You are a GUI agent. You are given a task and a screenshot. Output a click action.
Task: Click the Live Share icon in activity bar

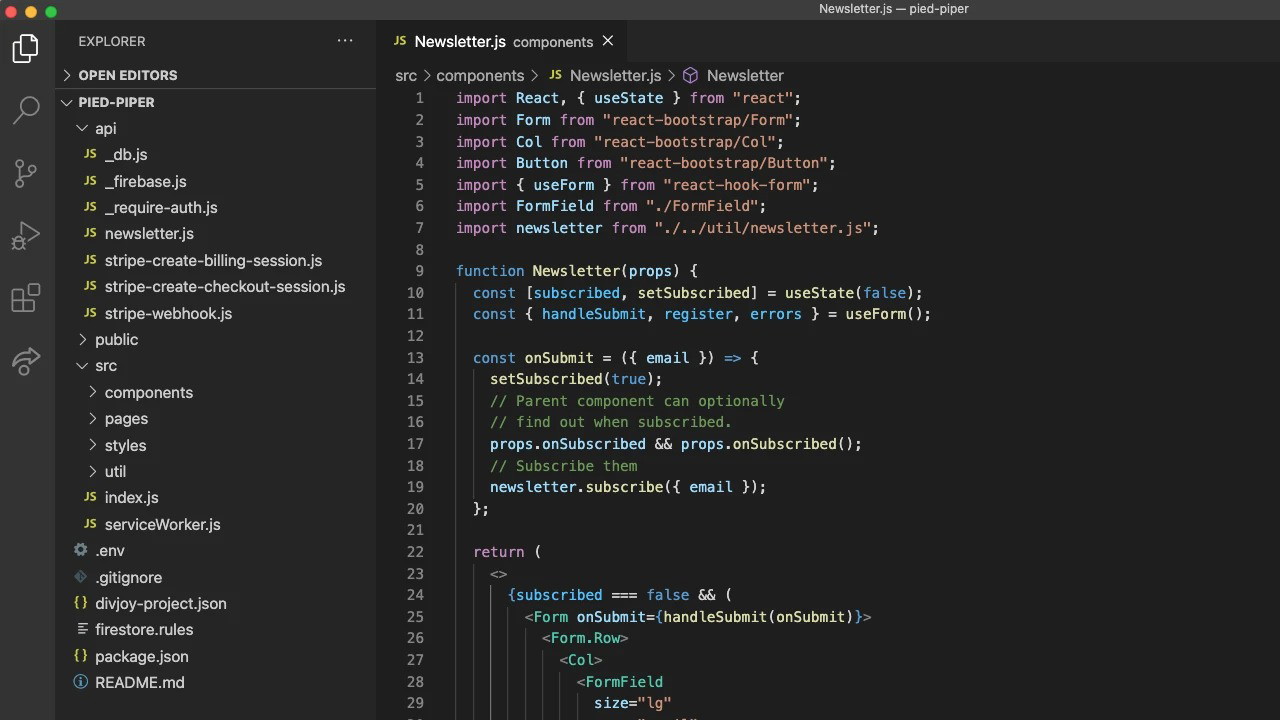[26, 360]
